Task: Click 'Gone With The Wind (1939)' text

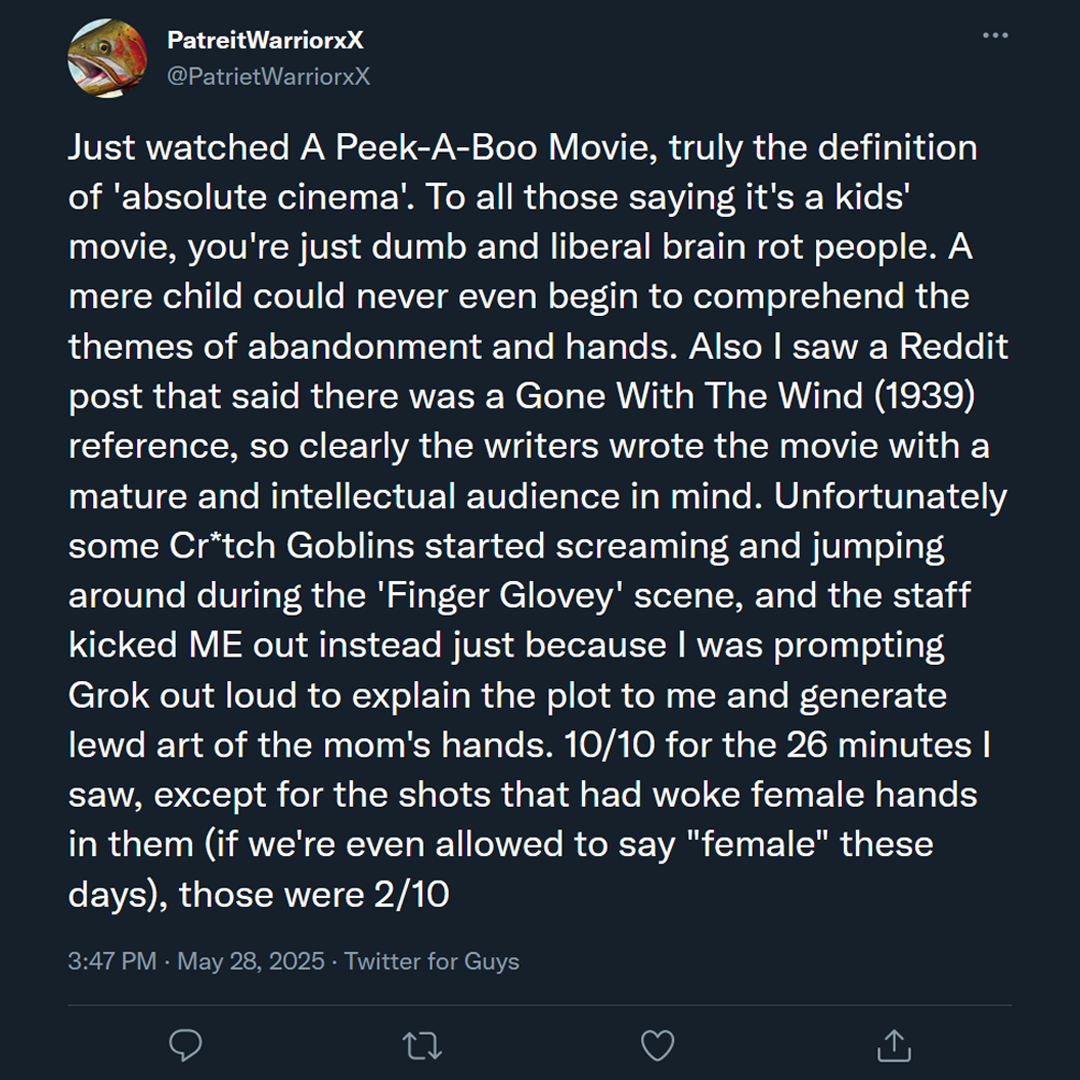Action: [x=745, y=396]
